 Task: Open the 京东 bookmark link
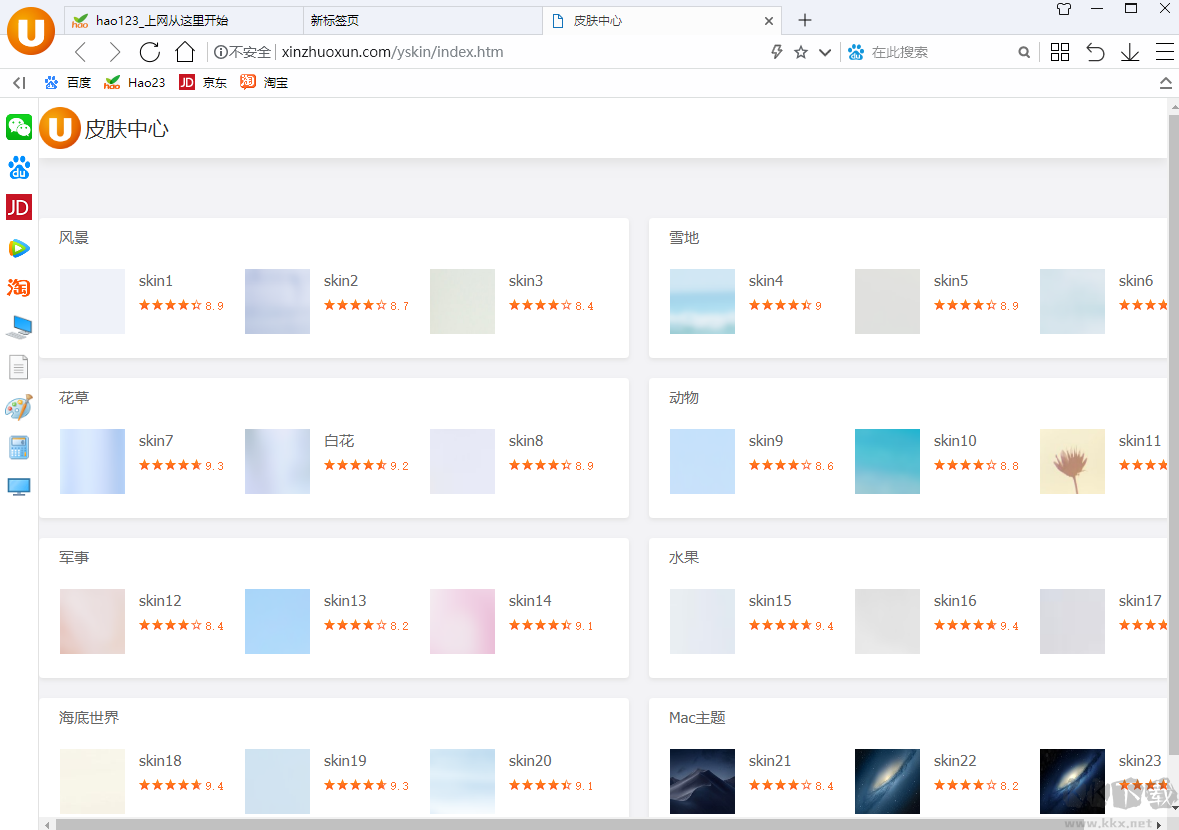click(203, 83)
